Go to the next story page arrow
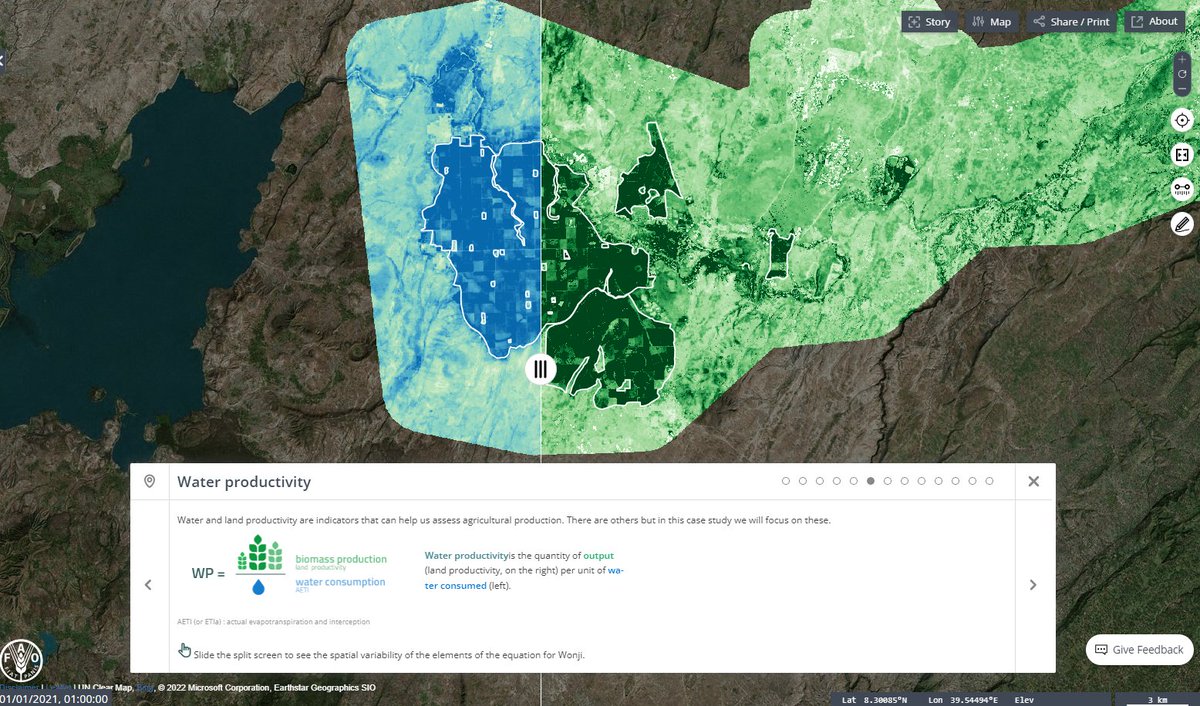 pyautogui.click(x=1033, y=585)
